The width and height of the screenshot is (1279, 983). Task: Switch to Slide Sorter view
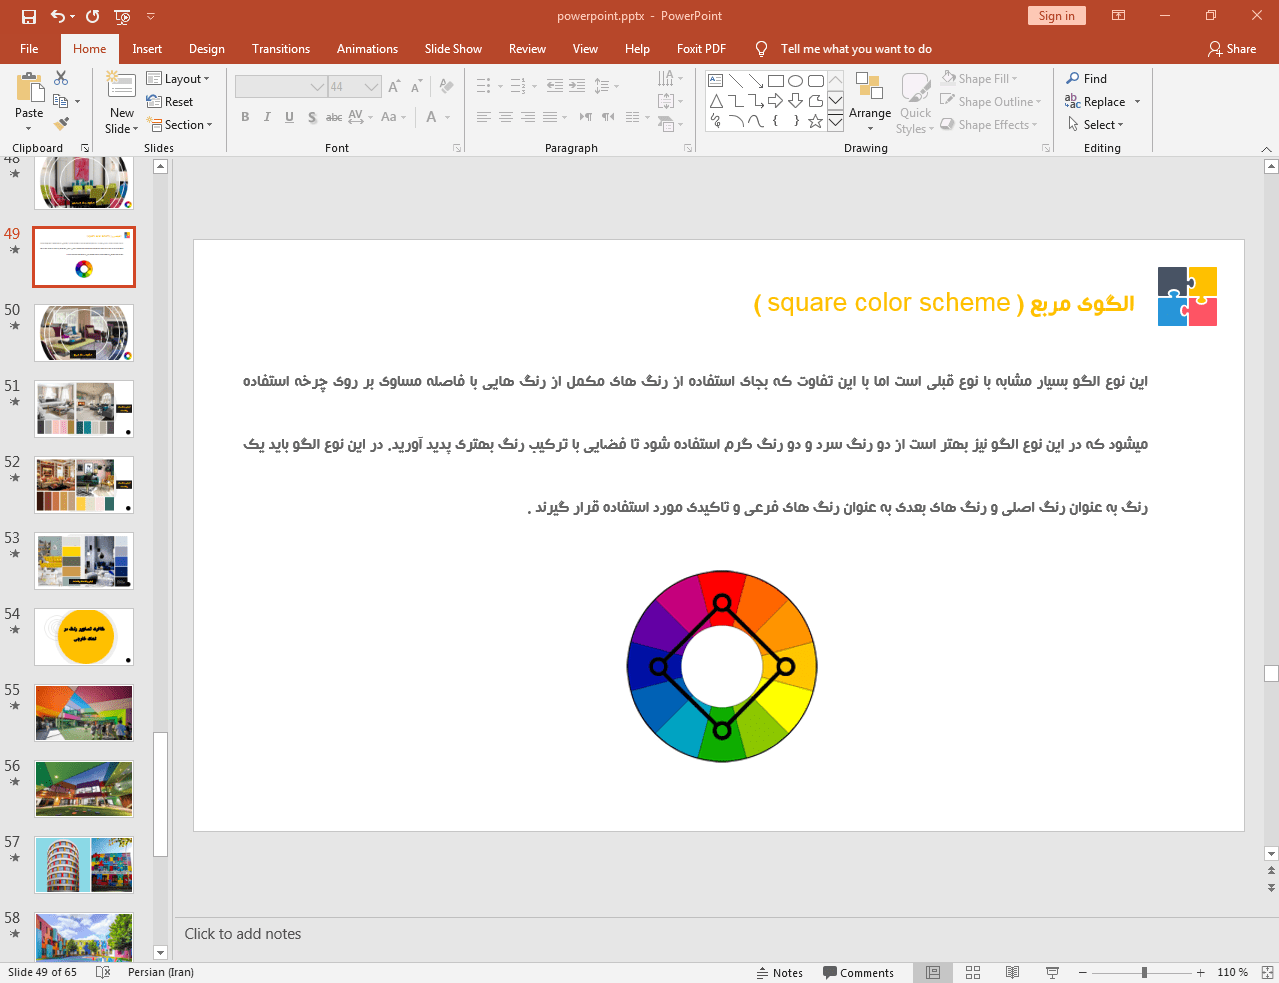[x=973, y=972]
